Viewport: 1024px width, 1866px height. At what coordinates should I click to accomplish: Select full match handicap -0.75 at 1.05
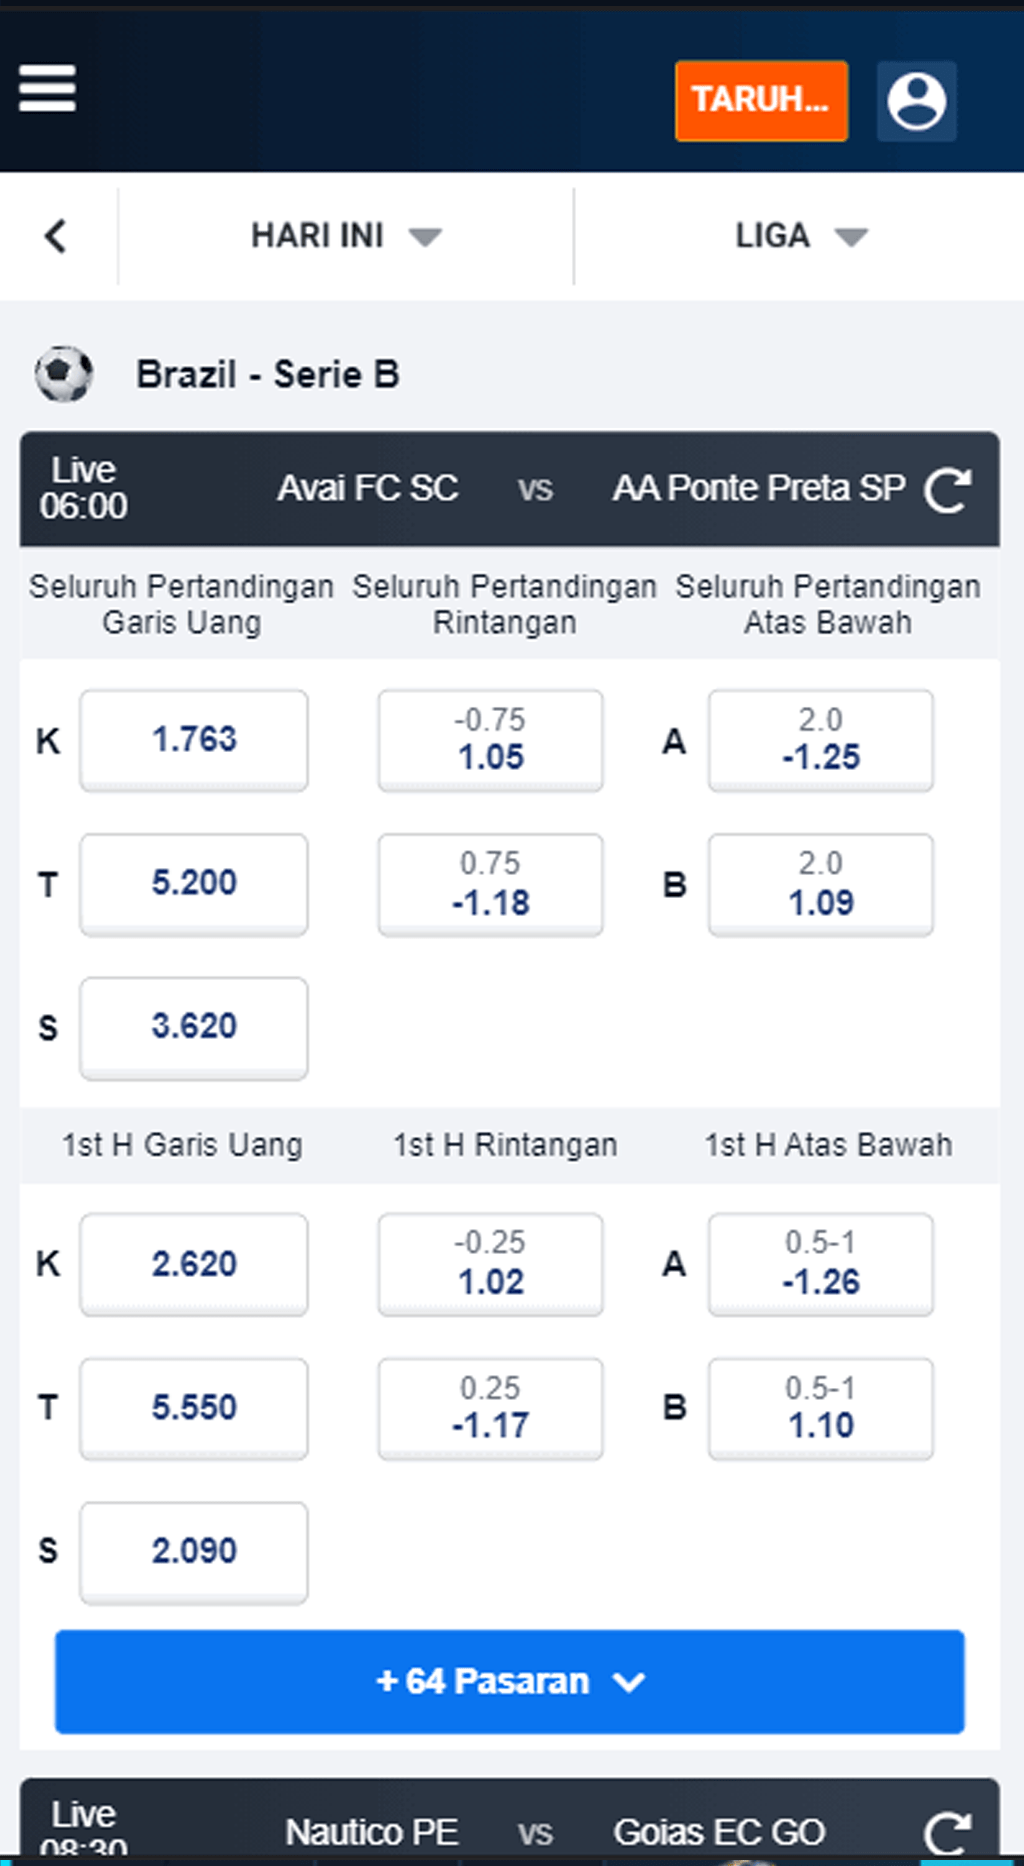click(490, 740)
